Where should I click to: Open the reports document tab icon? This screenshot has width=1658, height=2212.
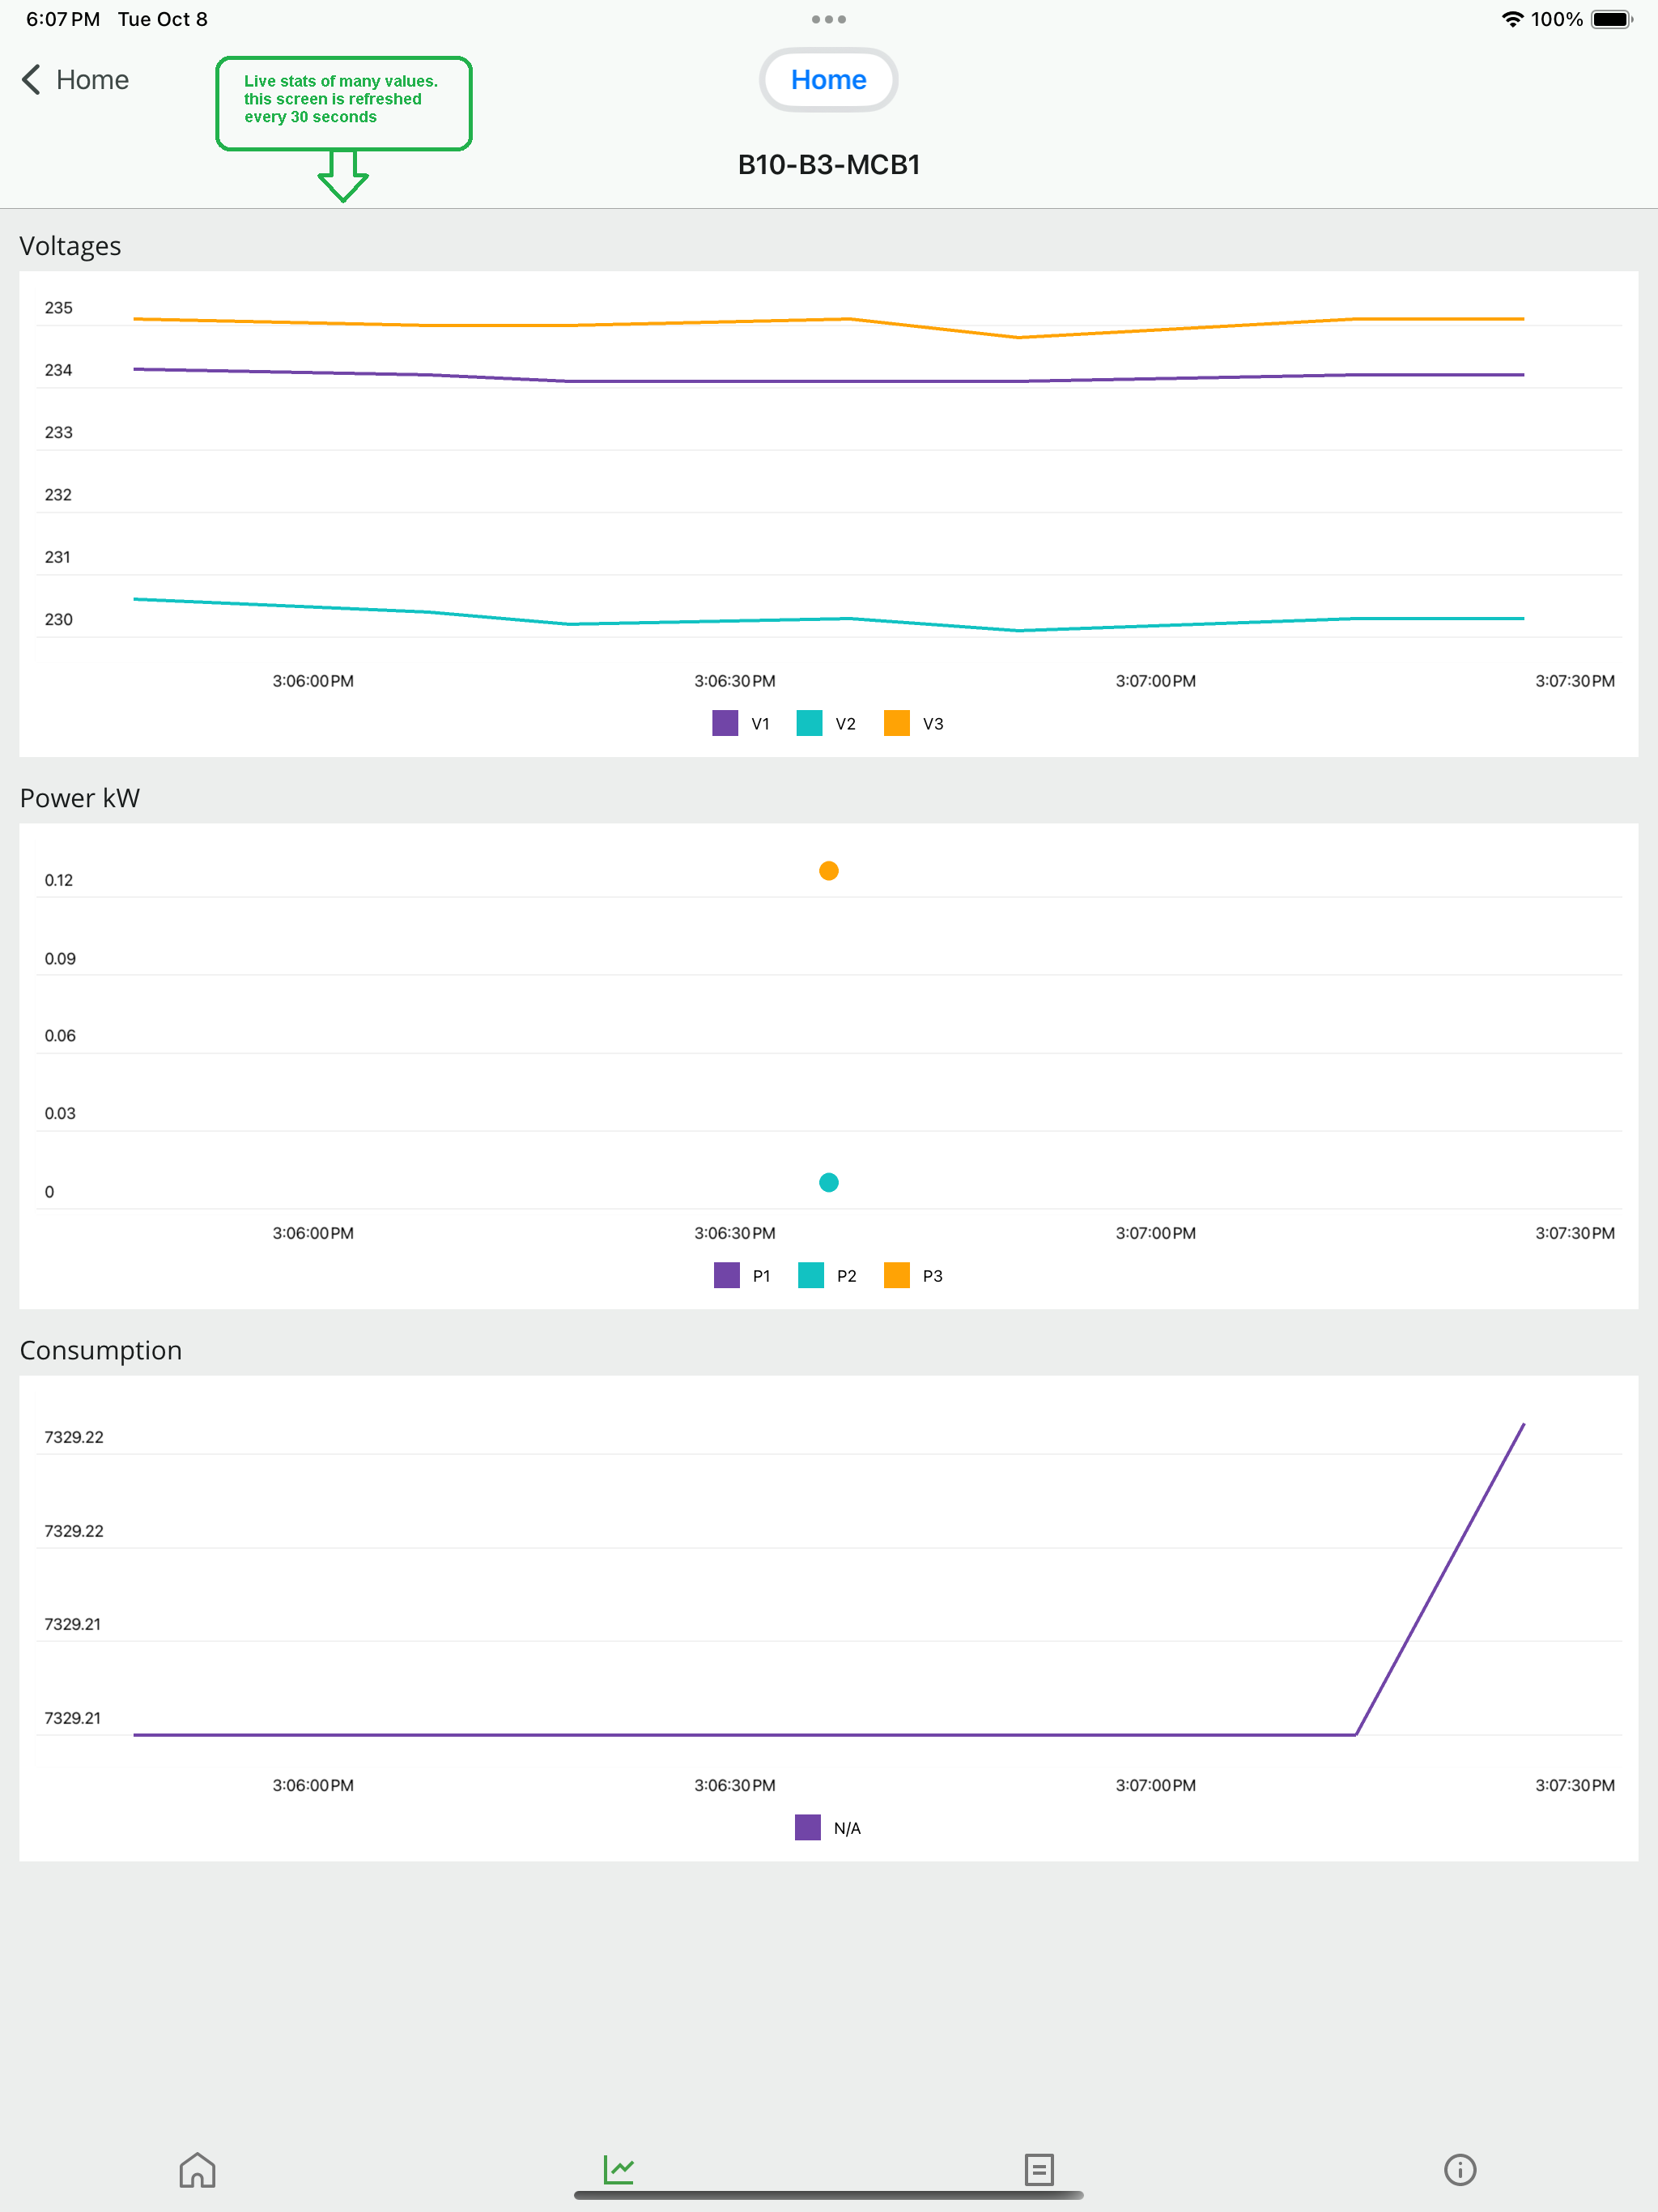[x=1039, y=2169]
